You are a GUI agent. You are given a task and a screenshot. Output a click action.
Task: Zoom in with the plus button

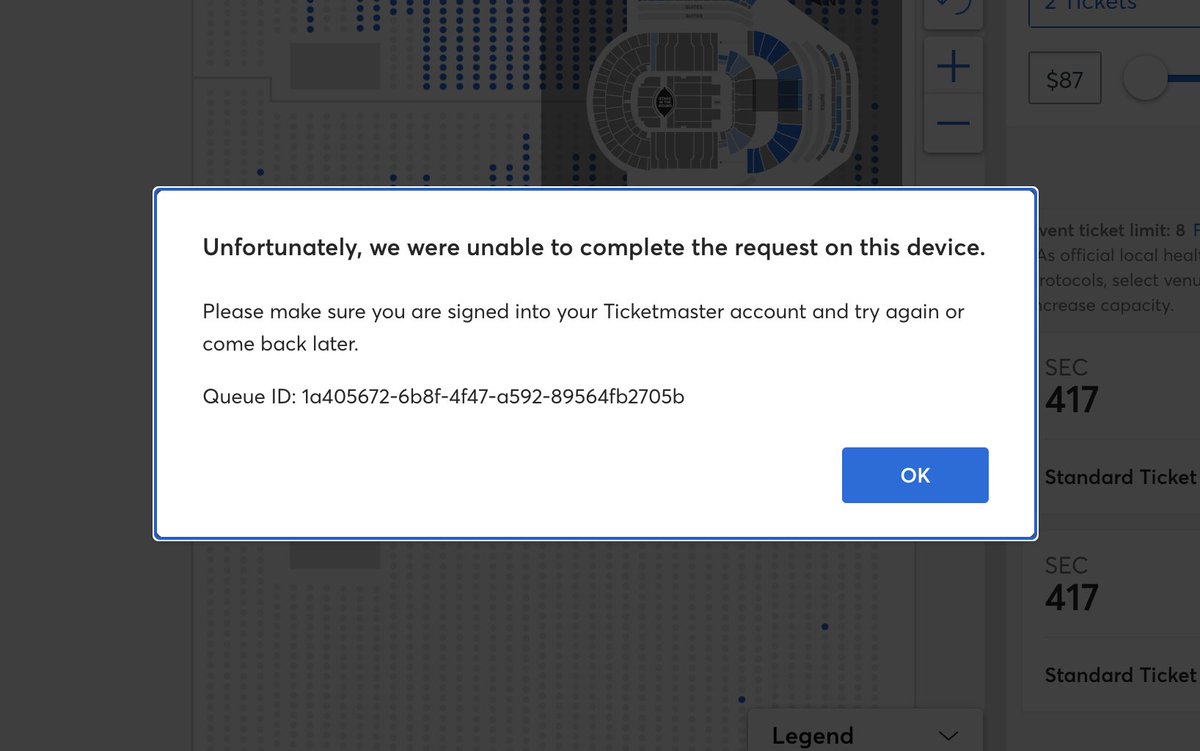tap(953, 68)
